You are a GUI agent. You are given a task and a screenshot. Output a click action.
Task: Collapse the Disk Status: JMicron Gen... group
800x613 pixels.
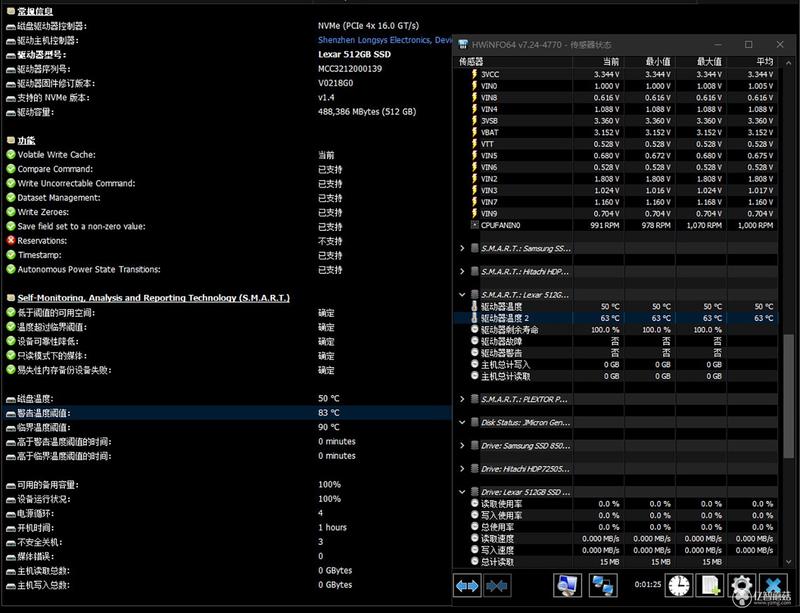[x=462, y=423]
